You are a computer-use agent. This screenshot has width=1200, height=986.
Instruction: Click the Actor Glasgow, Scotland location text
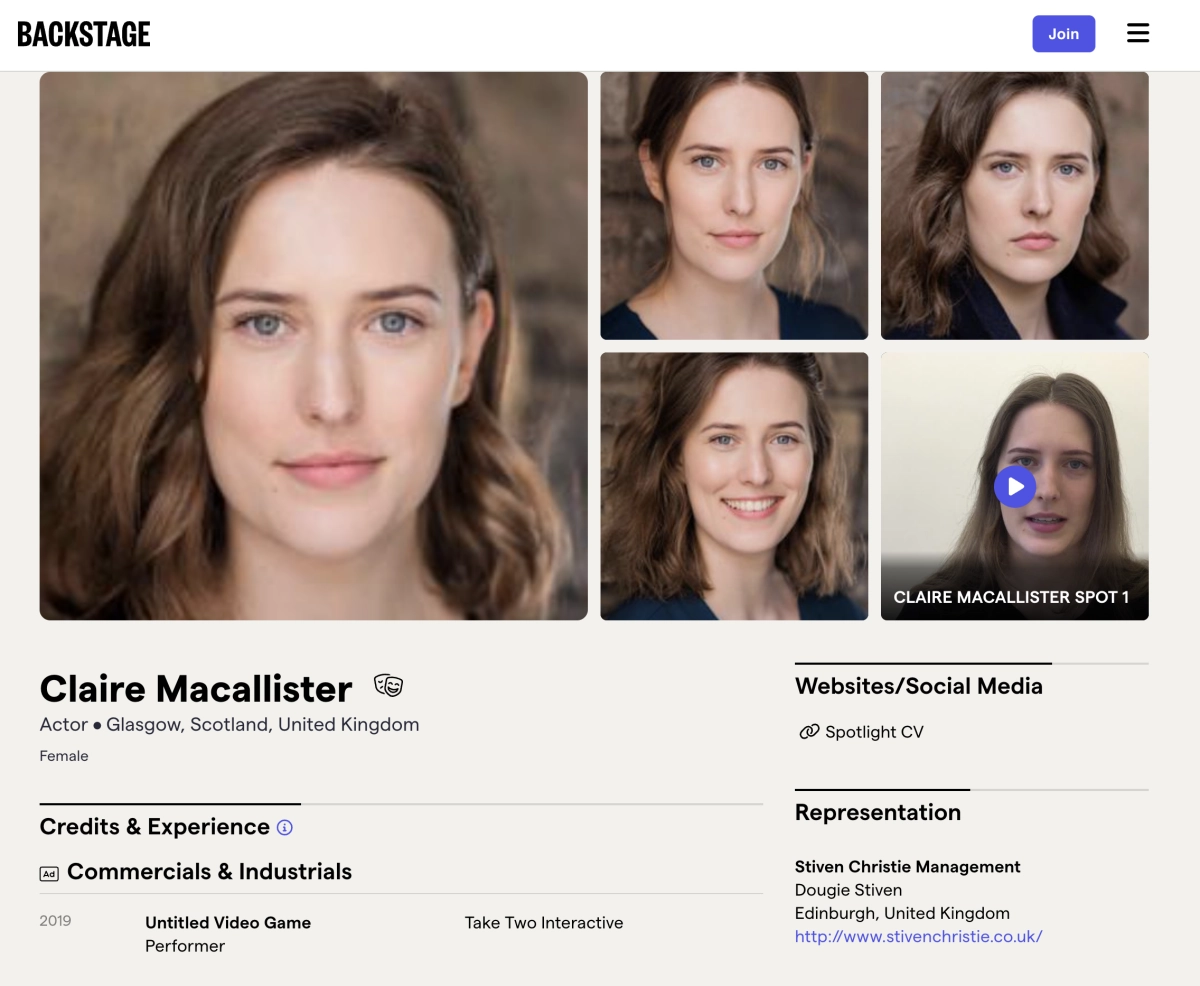(229, 725)
